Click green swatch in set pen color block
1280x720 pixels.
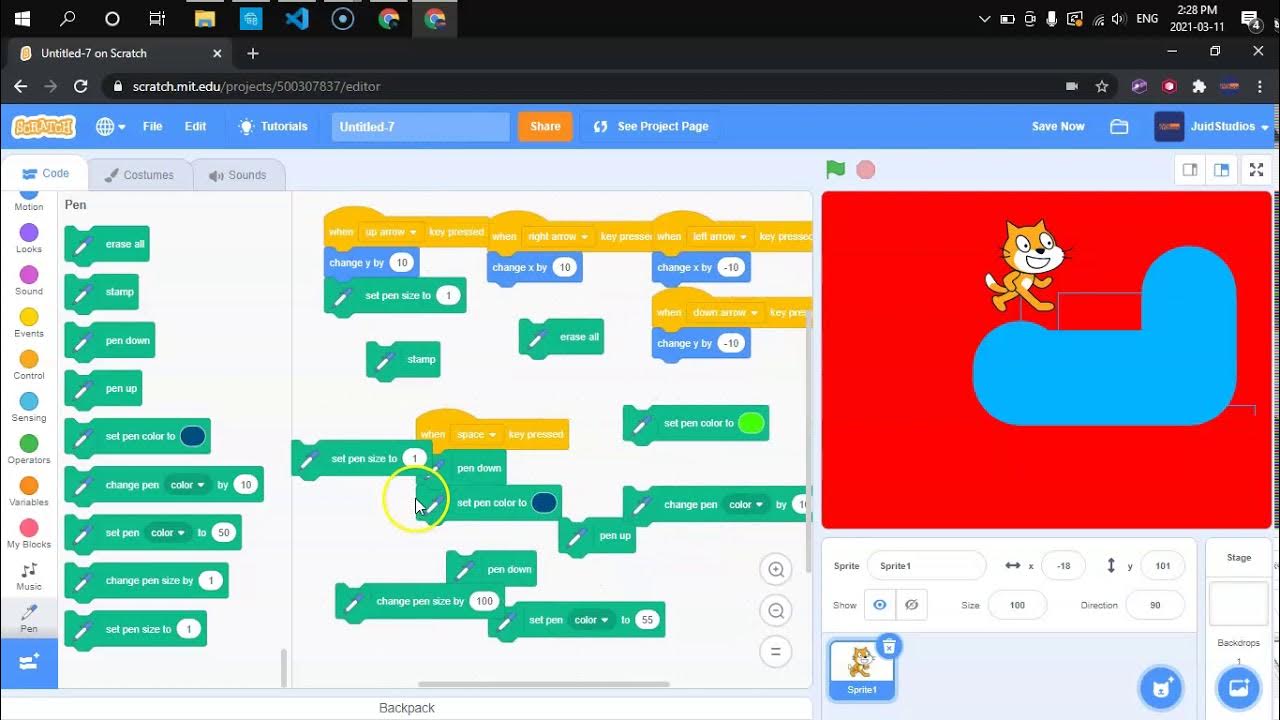[x=751, y=423]
